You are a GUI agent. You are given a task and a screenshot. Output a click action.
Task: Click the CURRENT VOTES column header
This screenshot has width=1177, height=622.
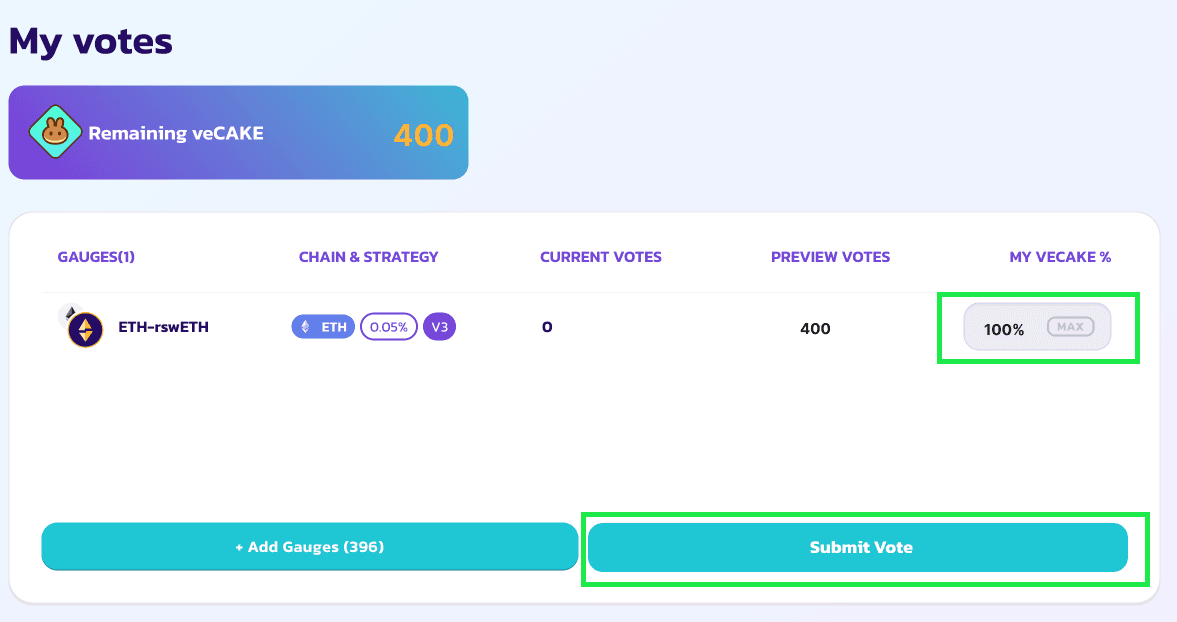[x=601, y=257]
